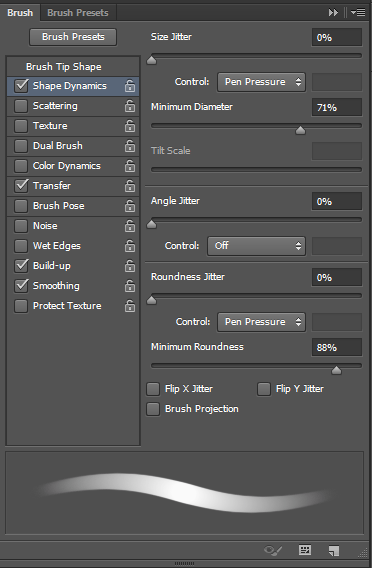Check the Brush Projection option
Viewport: 372px width, 568px height.
(153, 409)
